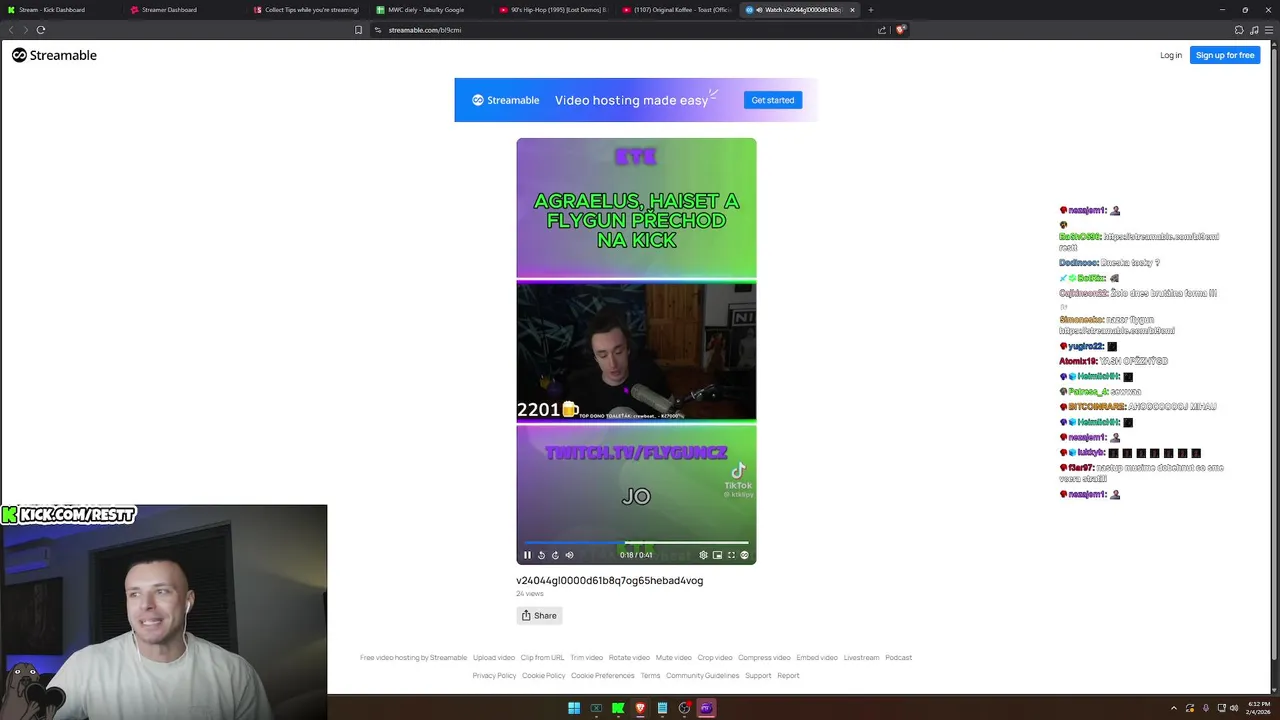Screen dimensions: 1280x720
Task: Enable picture-in-picture mode in player
Action: 717,555
